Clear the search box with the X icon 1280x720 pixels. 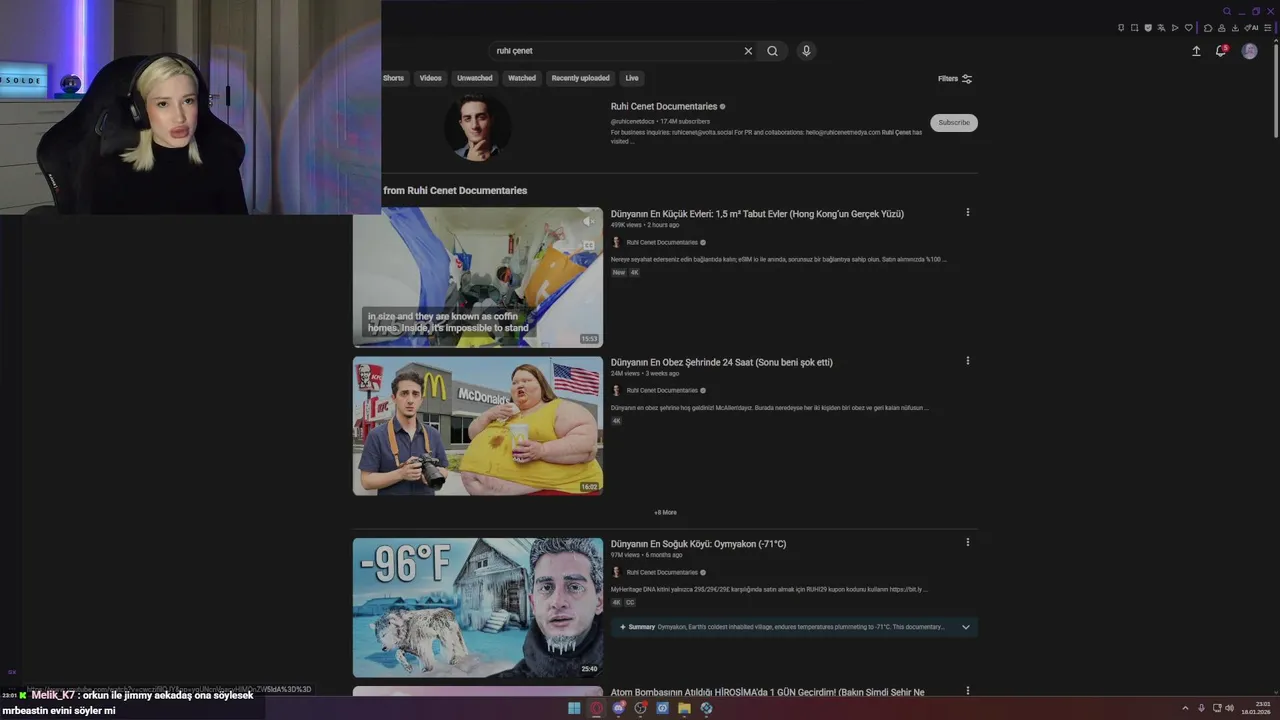coord(748,51)
